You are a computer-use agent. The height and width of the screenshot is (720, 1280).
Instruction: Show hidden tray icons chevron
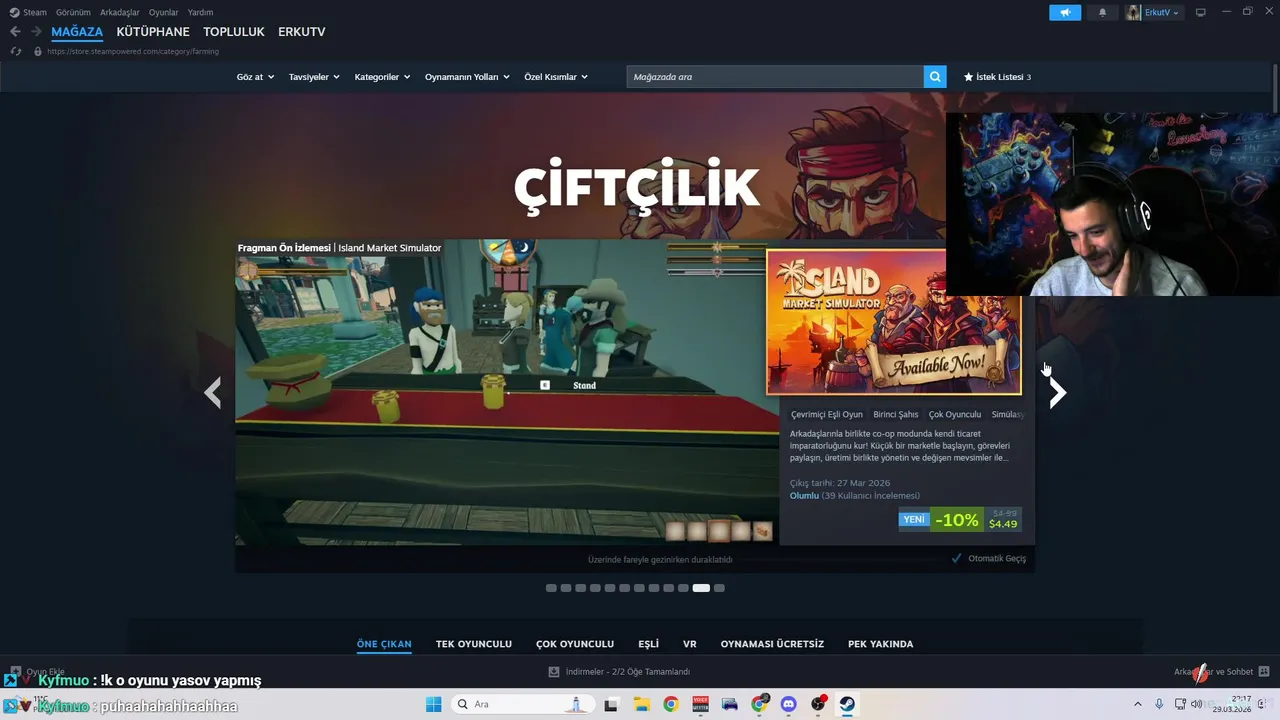pyautogui.click(x=1137, y=704)
